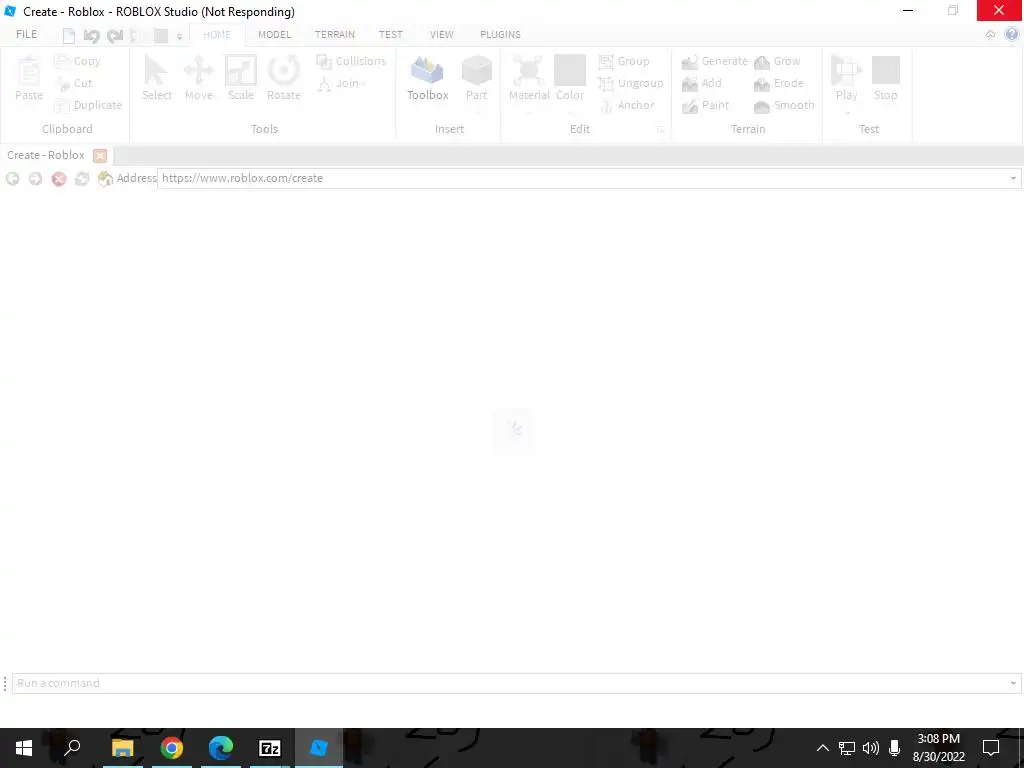
Task: Open Microsoft Edge from the taskbar
Action: tap(221, 748)
